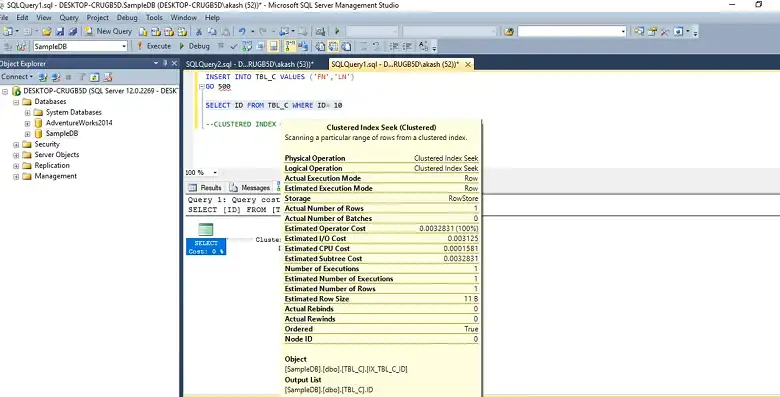Screen dimensions: 780x397
Task: Expand the SampleDB database node
Action: click(x=28, y=134)
